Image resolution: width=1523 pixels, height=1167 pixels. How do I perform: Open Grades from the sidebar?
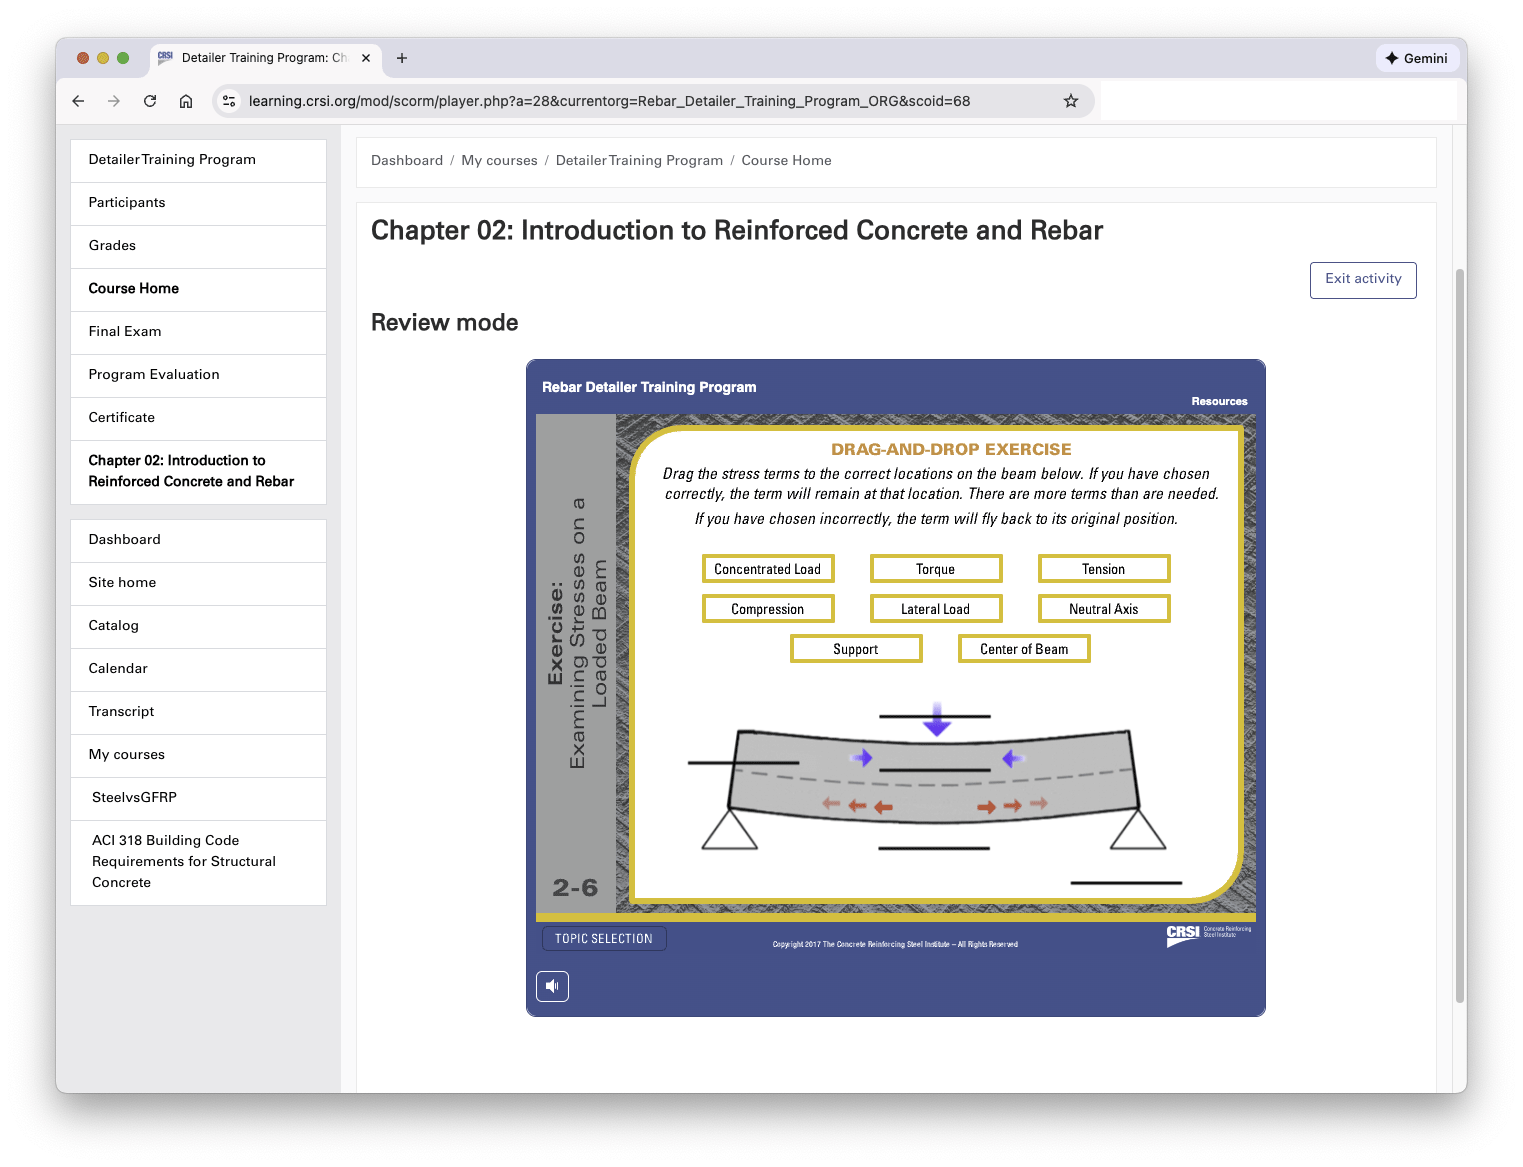[x=112, y=245]
